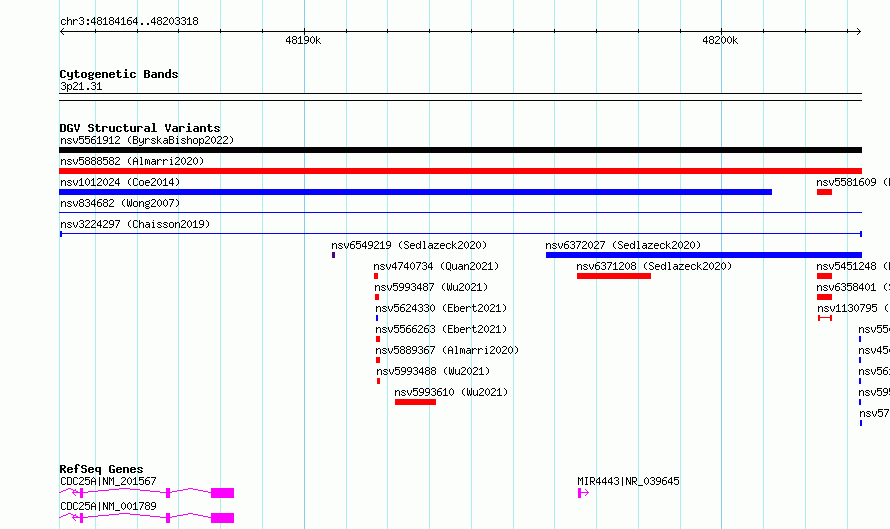This screenshot has height=529, width=890.
Task: Click the DGV Structural Variants track title
Action: click(140, 128)
